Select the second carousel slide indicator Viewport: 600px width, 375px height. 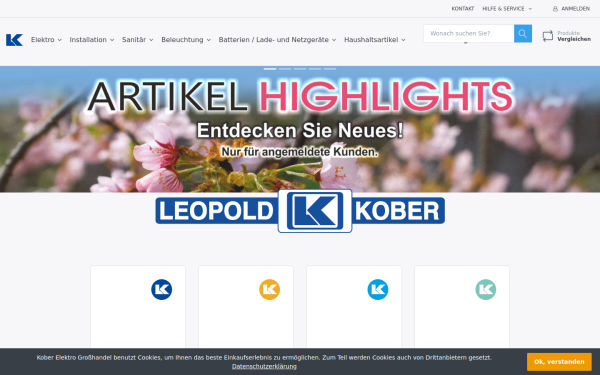285,69
